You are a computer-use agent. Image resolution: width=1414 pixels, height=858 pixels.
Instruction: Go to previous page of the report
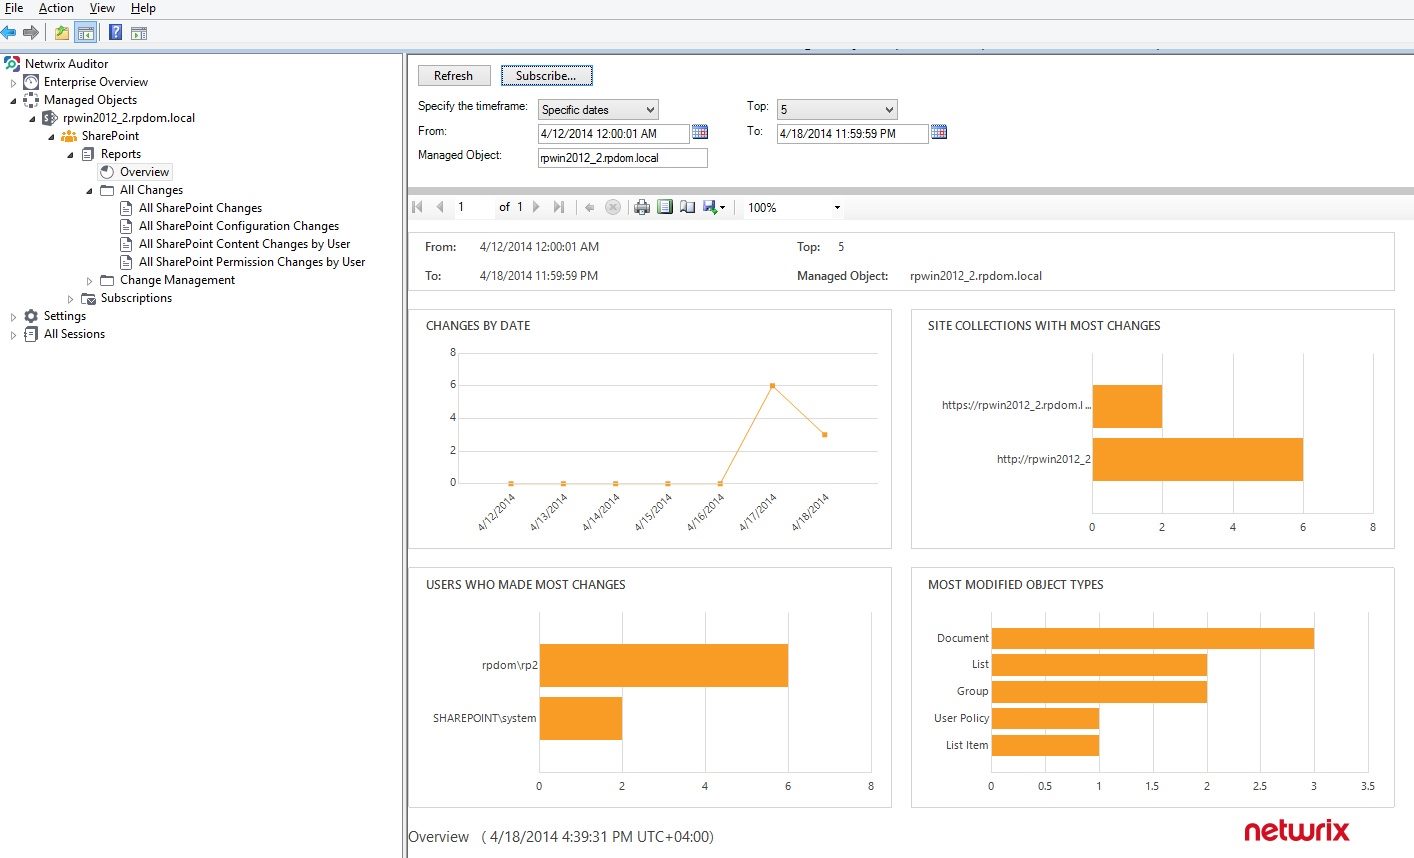pyautogui.click(x=440, y=207)
